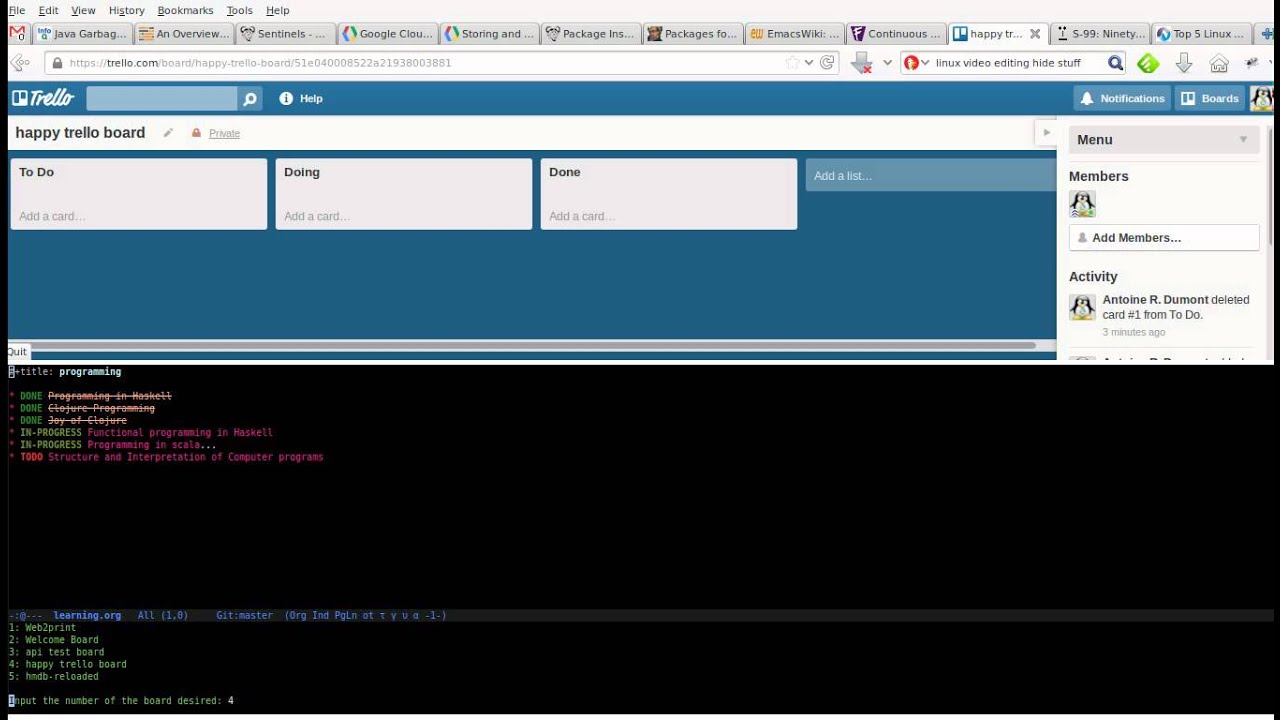Expand the Menu dropdown arrow in sidebar
Screen dimensions: 1280x720
click(1243, 140)
